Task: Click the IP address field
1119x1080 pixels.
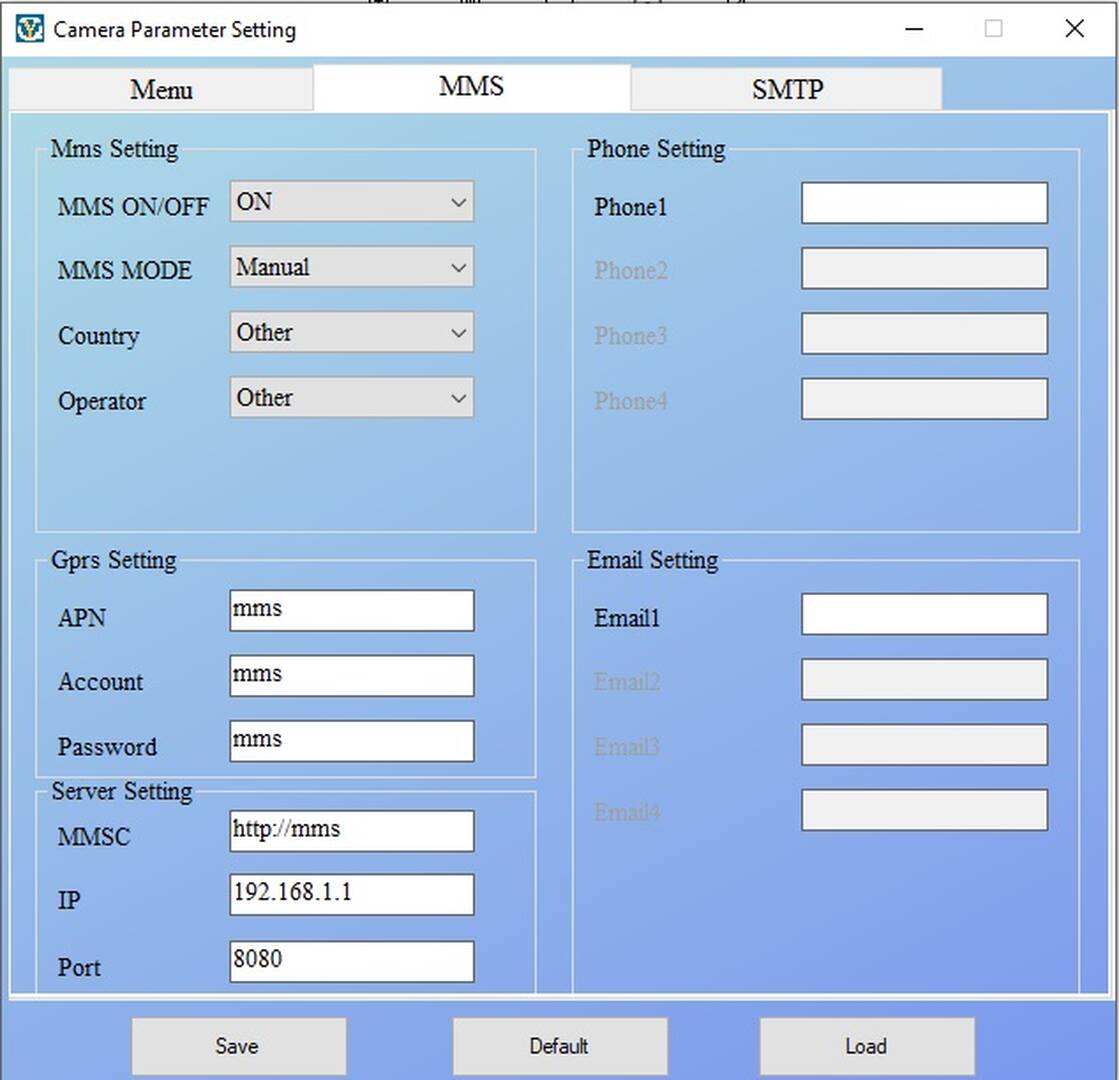Action: (x=351, y=895)
